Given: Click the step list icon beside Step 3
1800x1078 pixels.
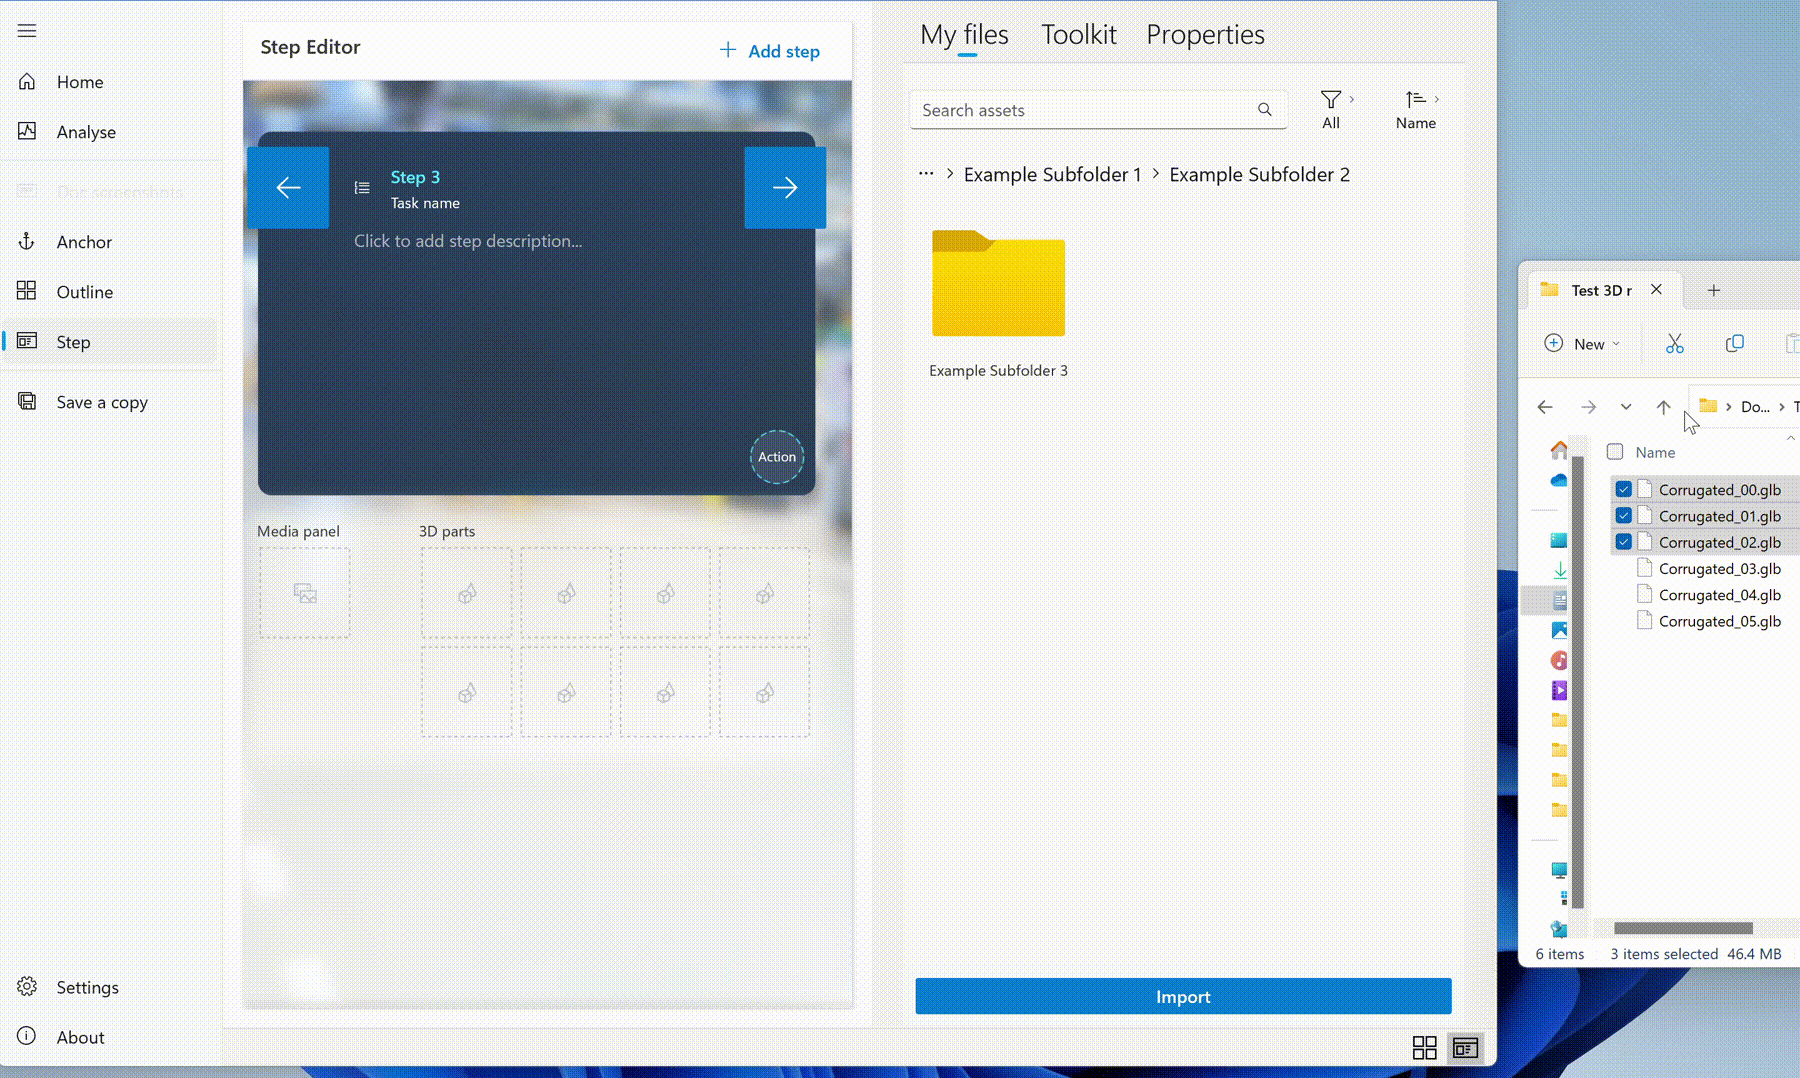Looking at the screenshot, I should click(362, 188).
